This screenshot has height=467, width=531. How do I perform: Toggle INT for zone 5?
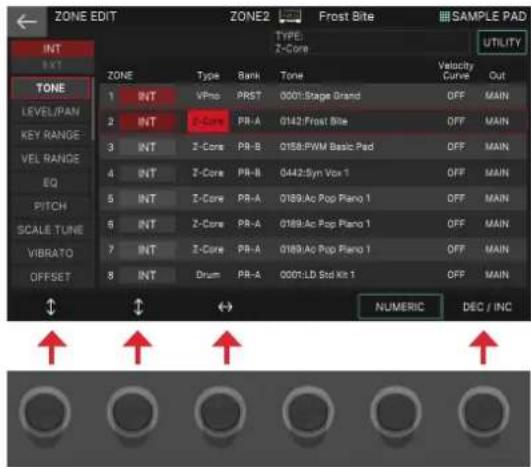(x=147, y=199)
